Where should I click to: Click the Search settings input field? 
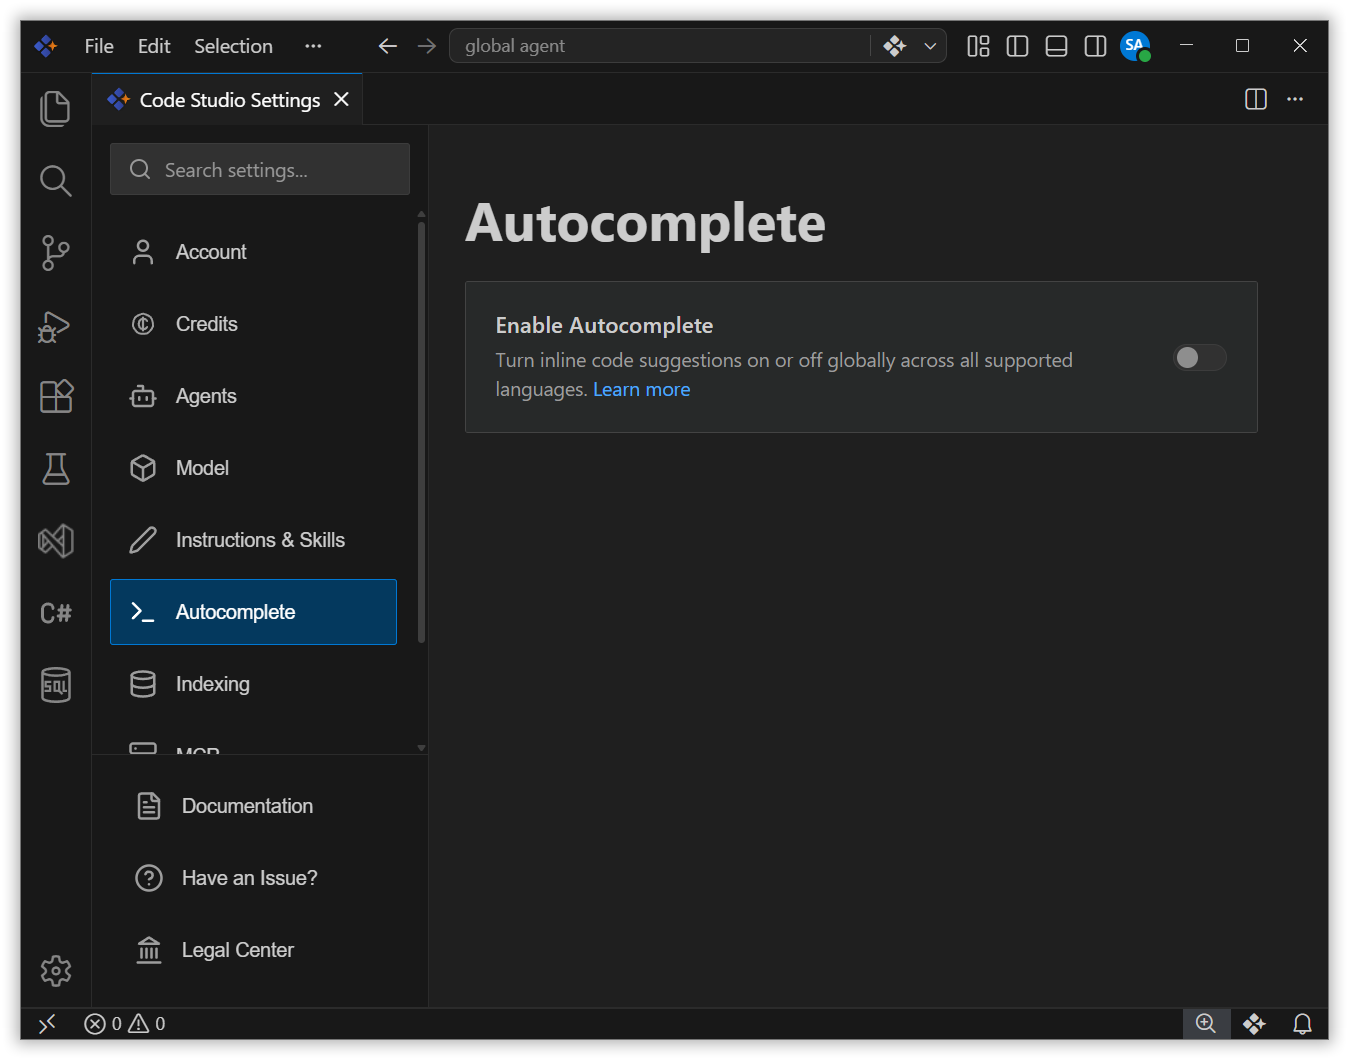[x=260, y=169]
